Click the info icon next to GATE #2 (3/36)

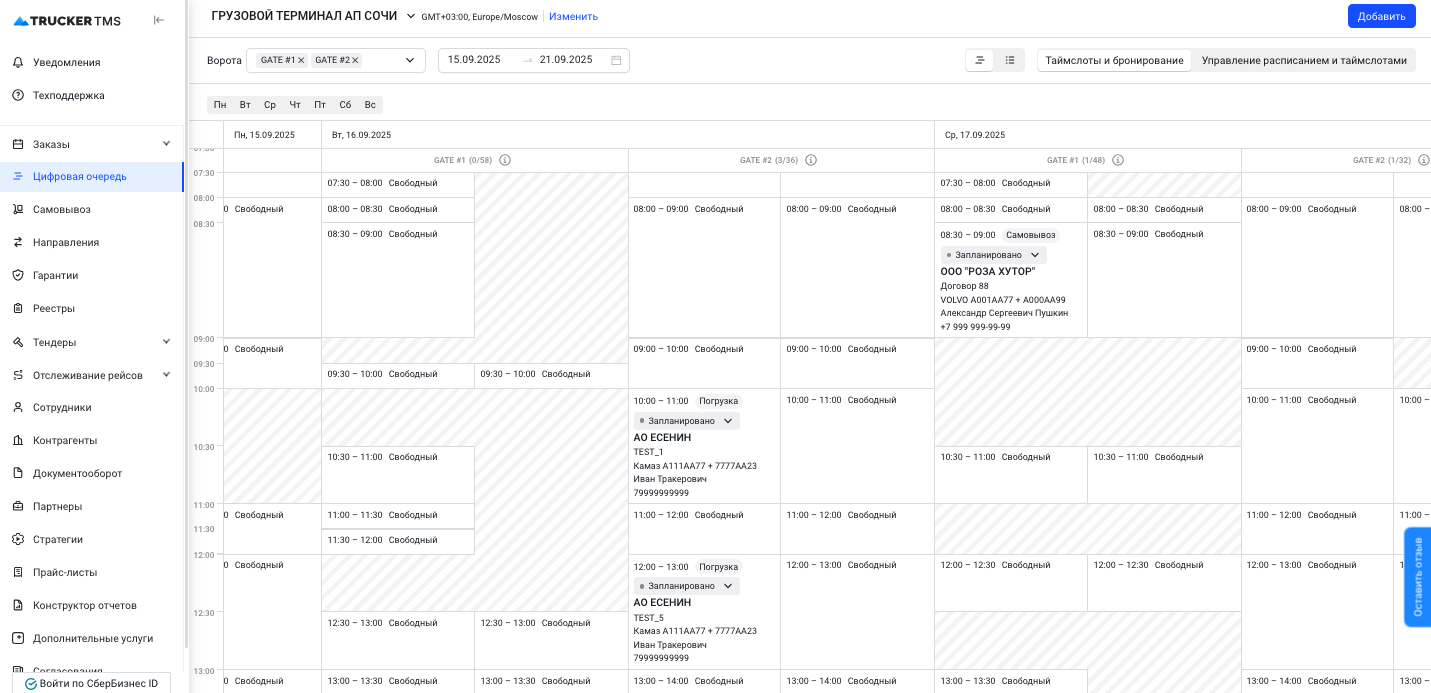pyautogui.click(x=811, y=160)
